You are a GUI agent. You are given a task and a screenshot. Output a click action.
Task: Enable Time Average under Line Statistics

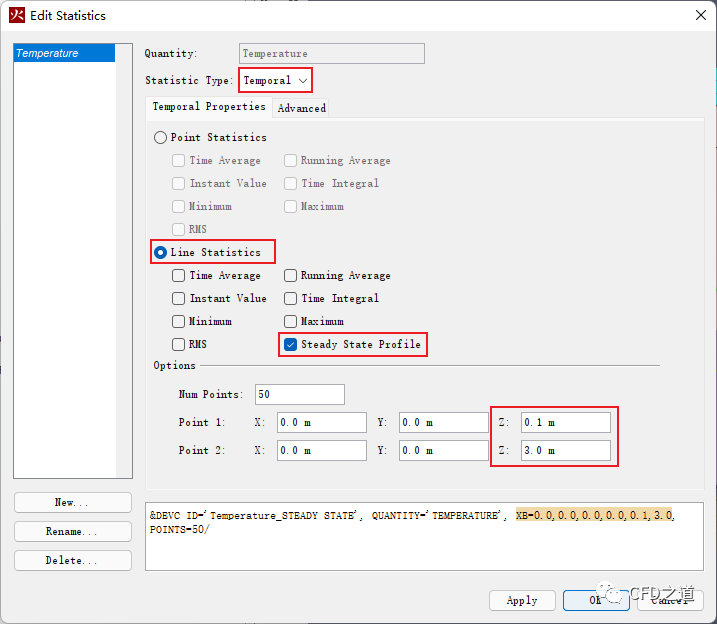(178, 275)
